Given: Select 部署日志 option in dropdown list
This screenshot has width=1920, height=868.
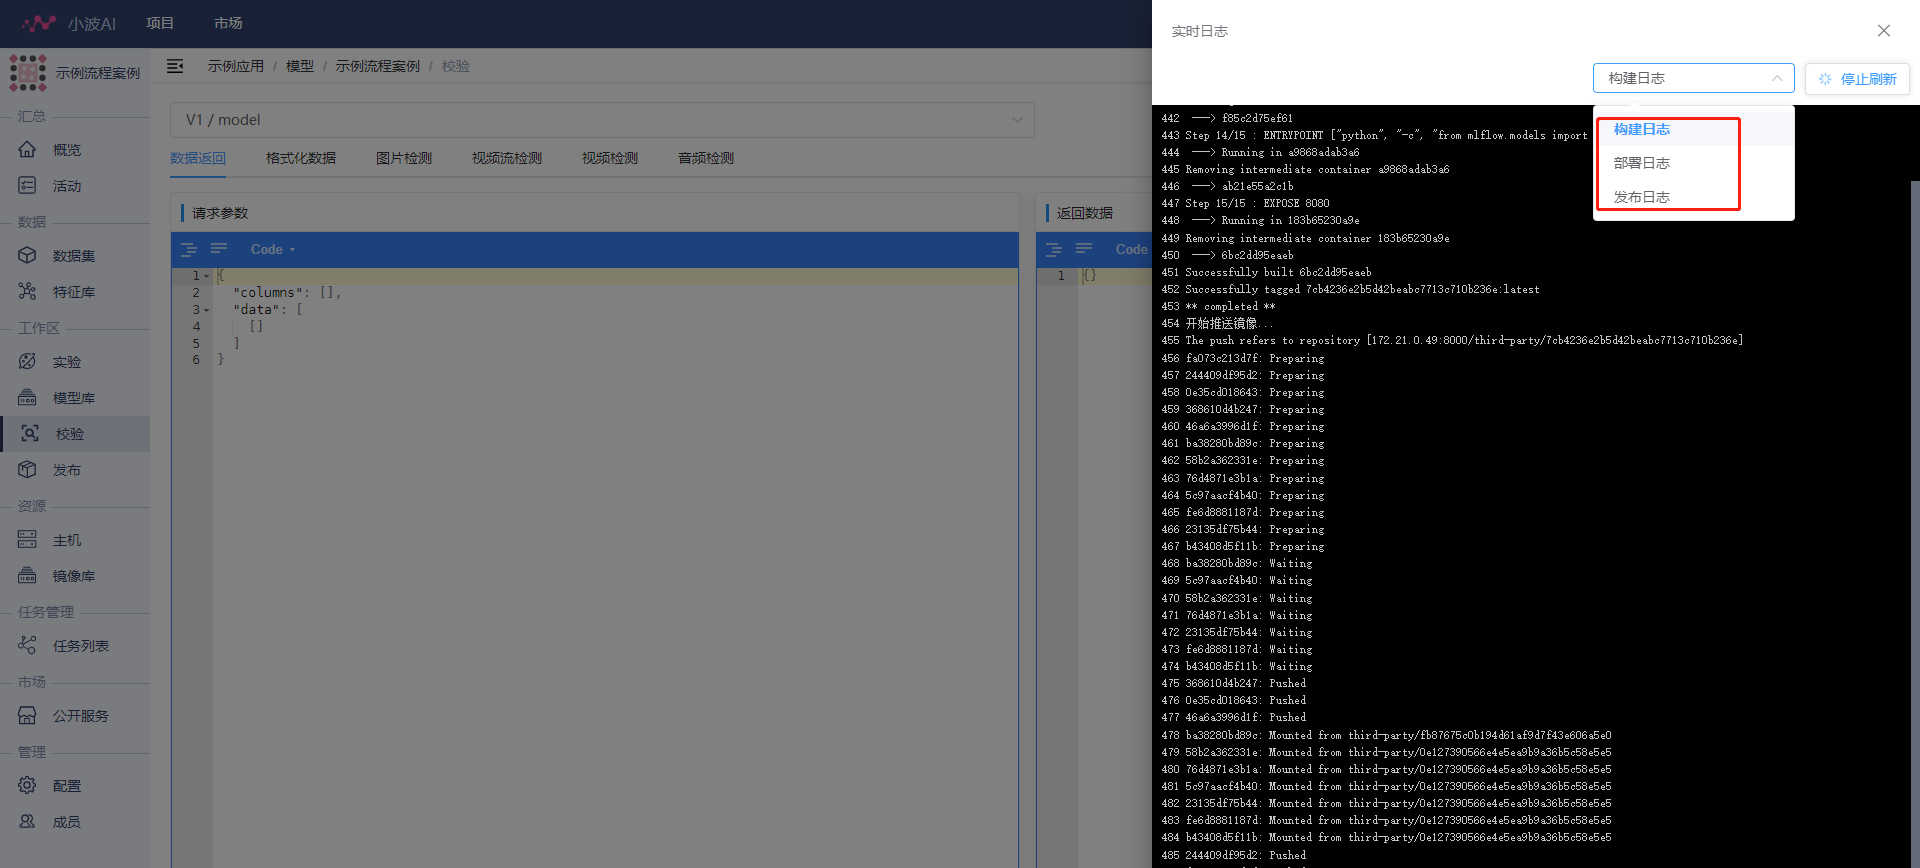Looking at the screenshot, I should (1693, 163).
